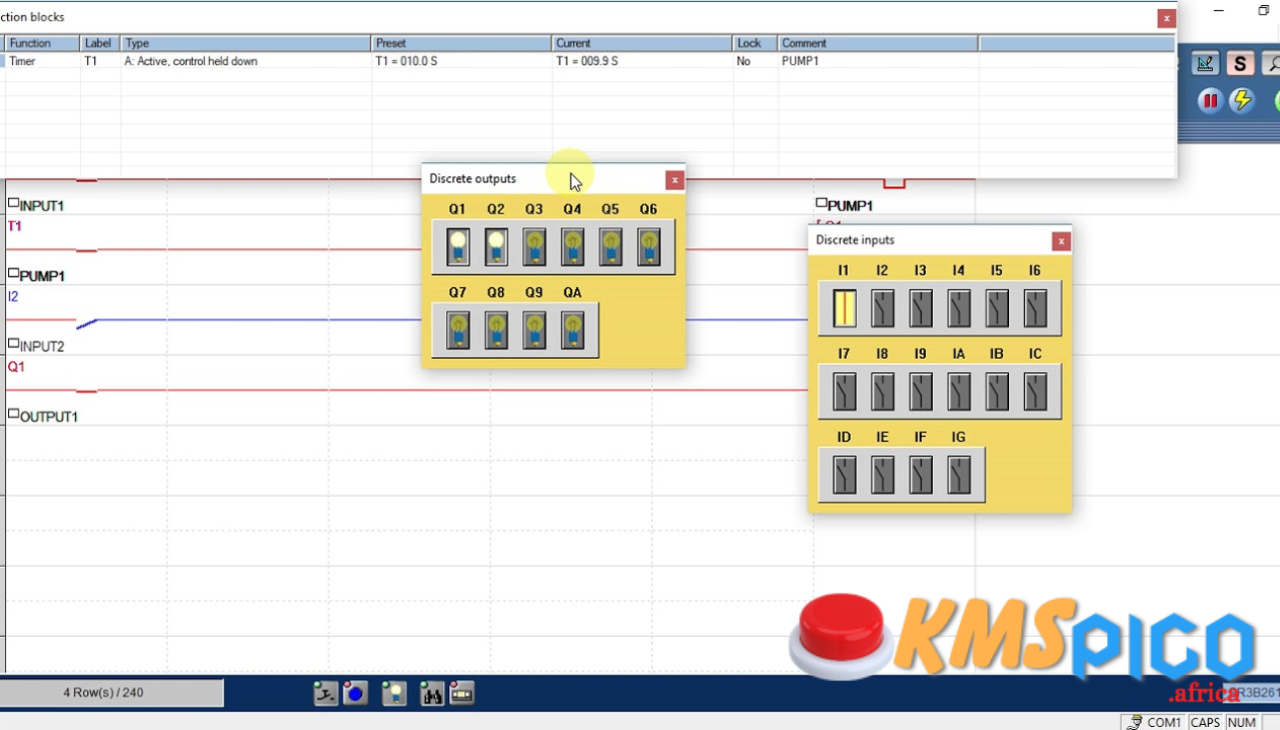Image resolution: width=1280 pixels, height=730 pixels.
Task: Click the Q7 output lamp
Action: (x=458, y=330)
